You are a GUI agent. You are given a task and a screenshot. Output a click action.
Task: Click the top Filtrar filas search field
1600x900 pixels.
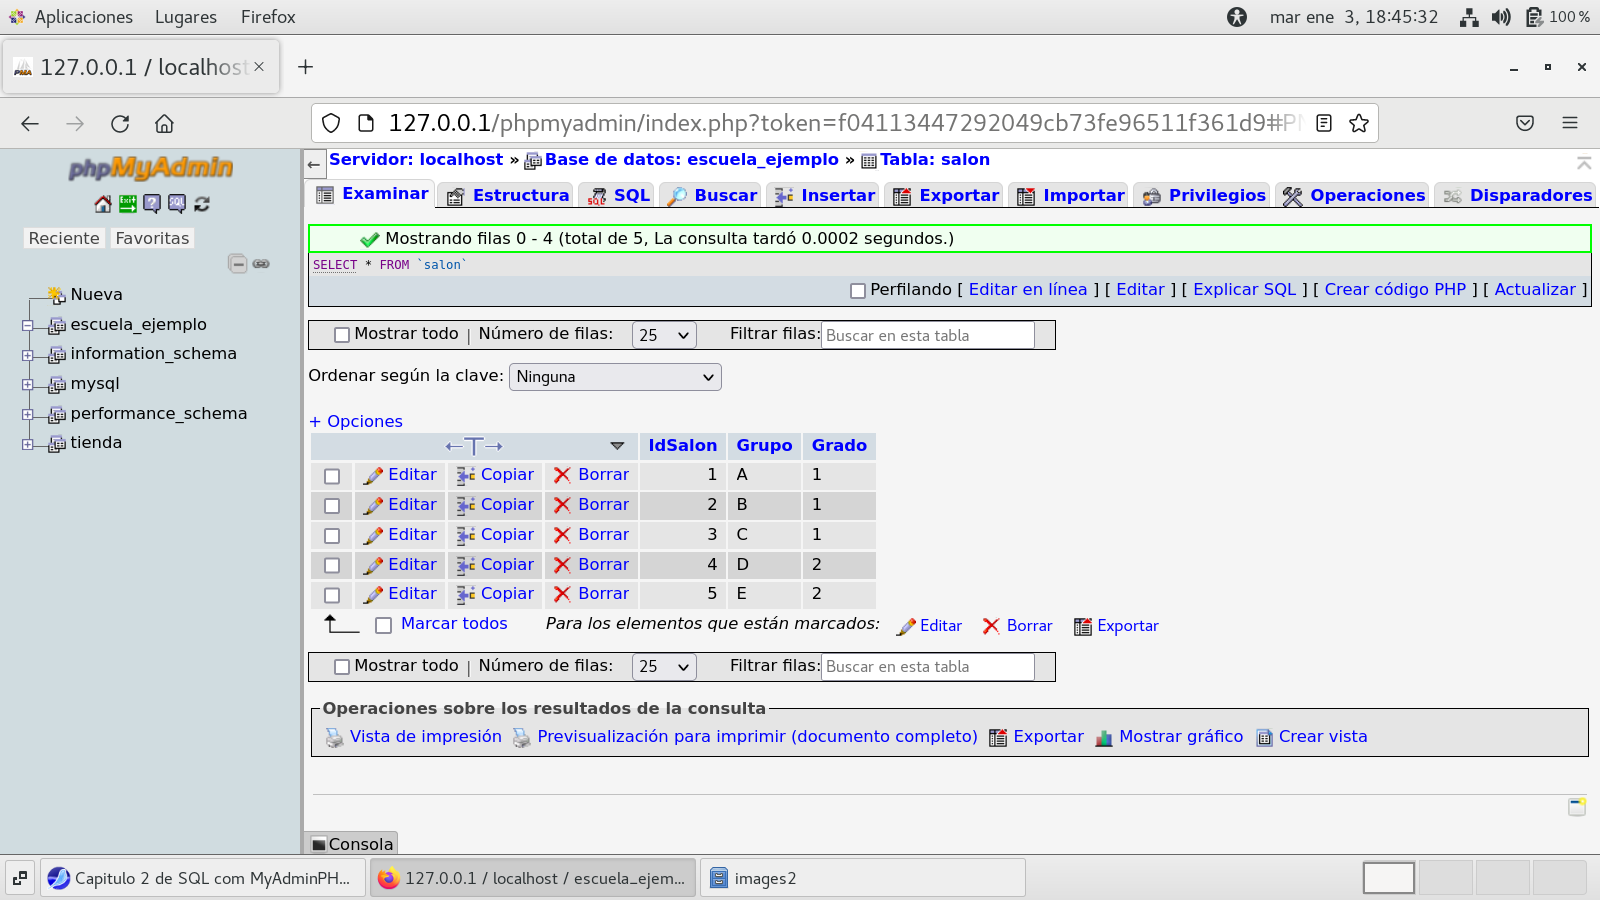[x=927, y=336]
